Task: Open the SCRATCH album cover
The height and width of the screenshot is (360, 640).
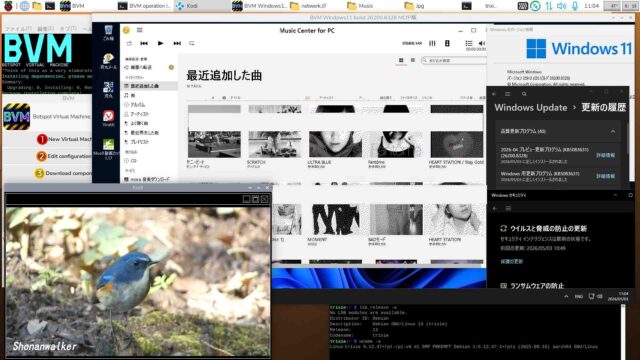Action: click(x=275, y=144)
